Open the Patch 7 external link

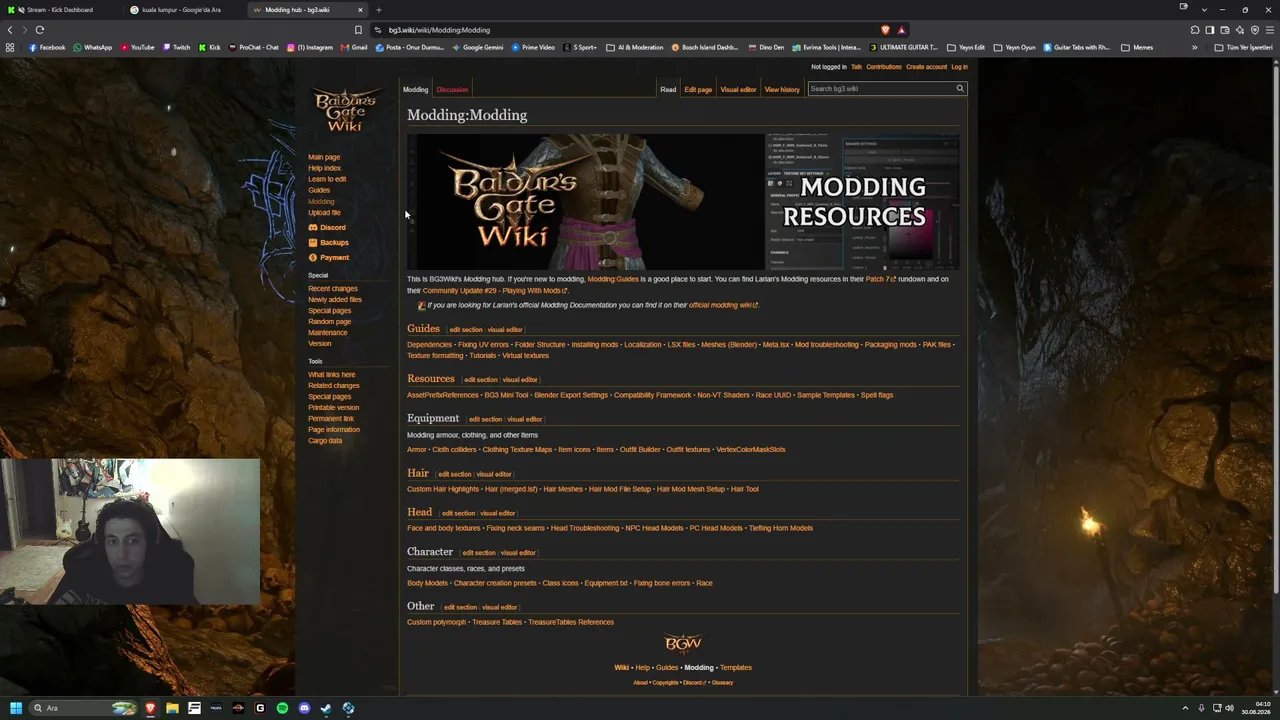tap(879, 279)
